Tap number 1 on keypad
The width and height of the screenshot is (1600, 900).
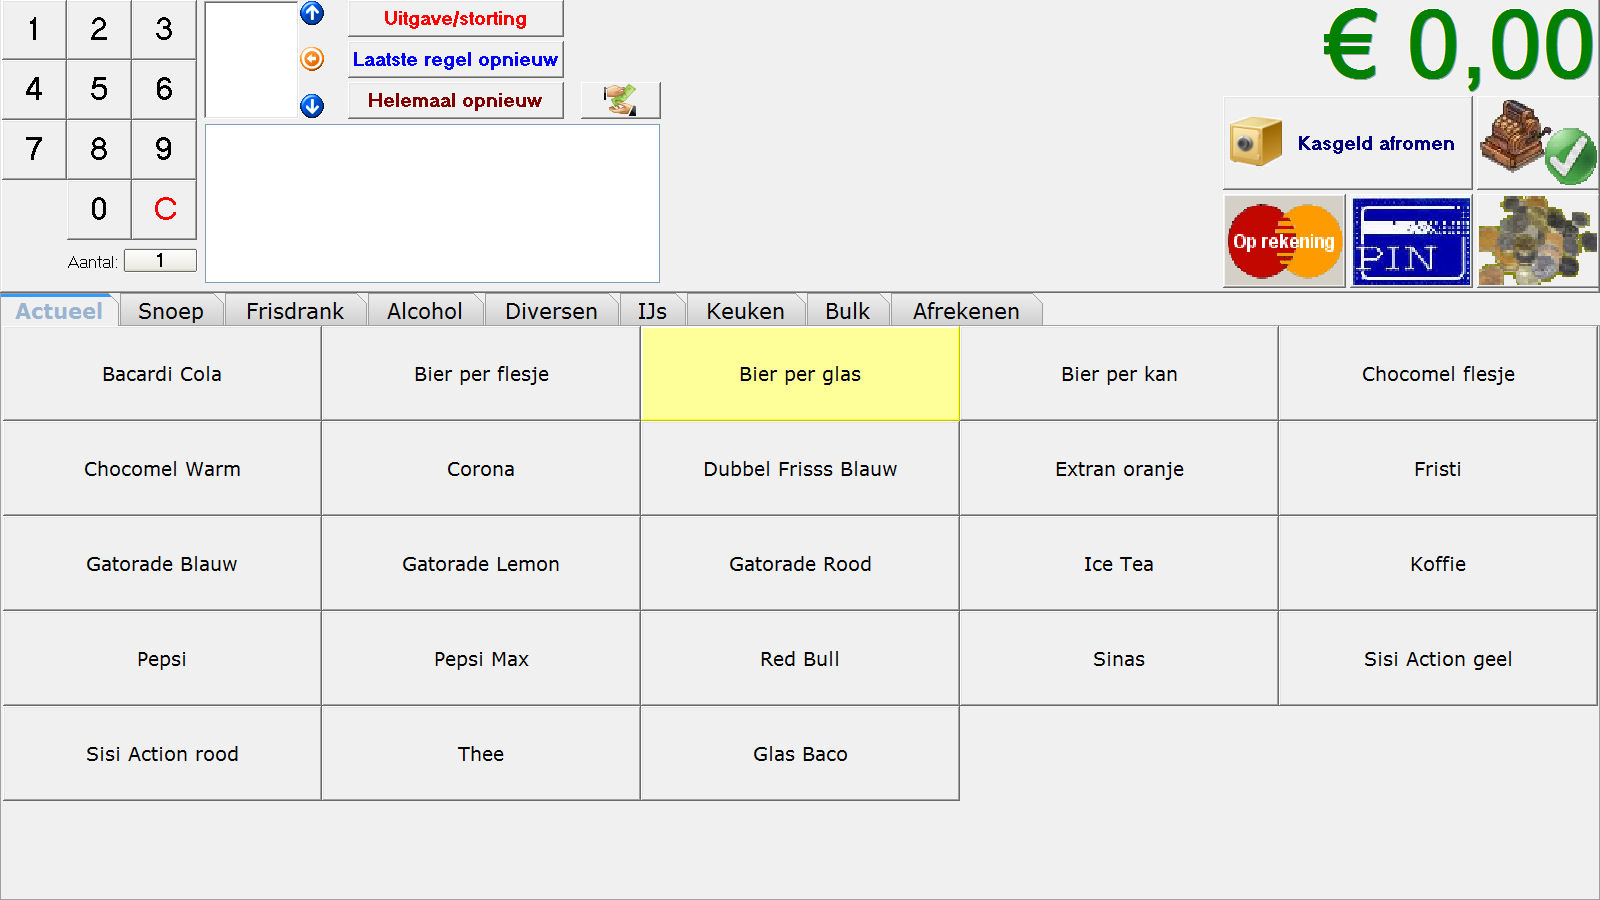point(34,29)
